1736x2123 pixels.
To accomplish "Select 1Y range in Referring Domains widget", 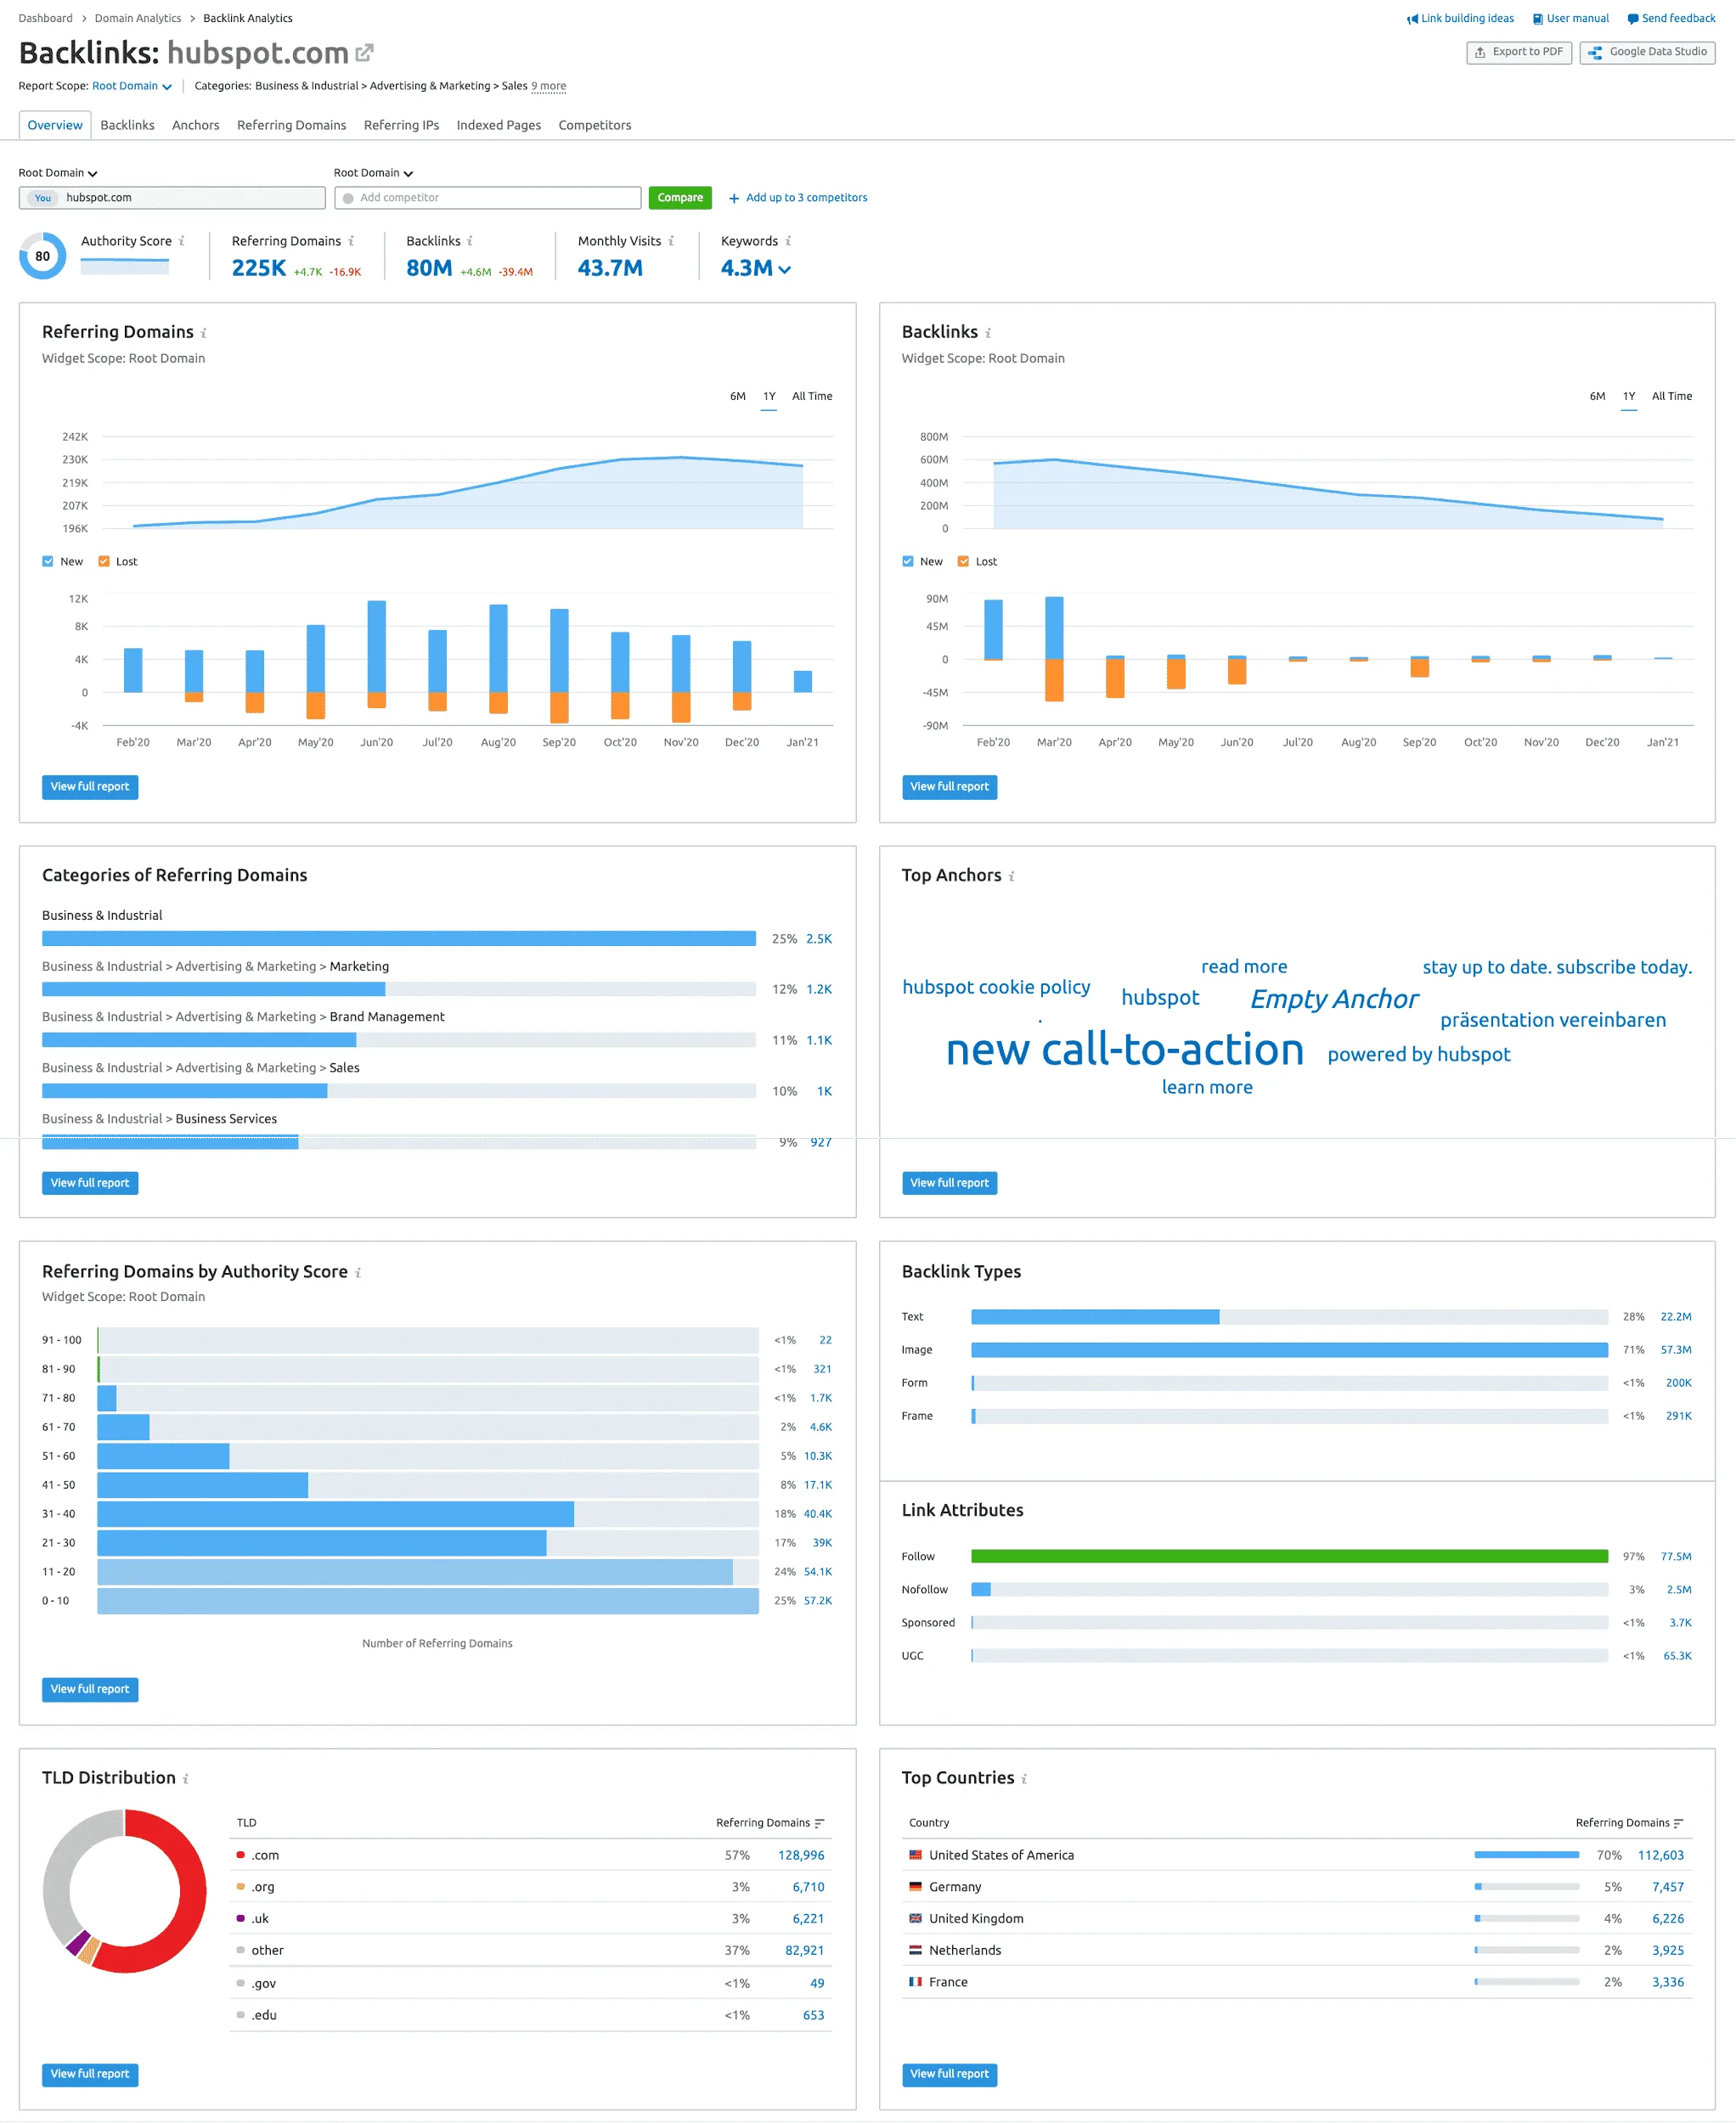I will coord(769,396).
